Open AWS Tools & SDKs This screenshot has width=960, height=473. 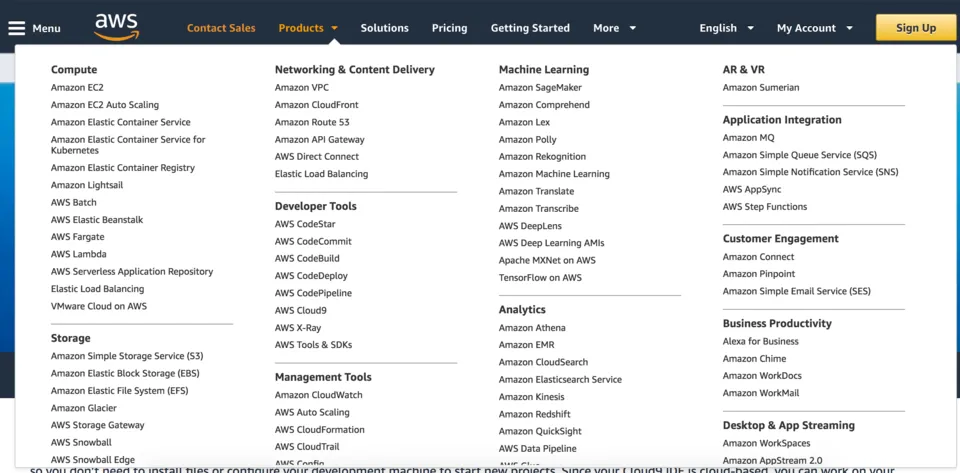313,345
